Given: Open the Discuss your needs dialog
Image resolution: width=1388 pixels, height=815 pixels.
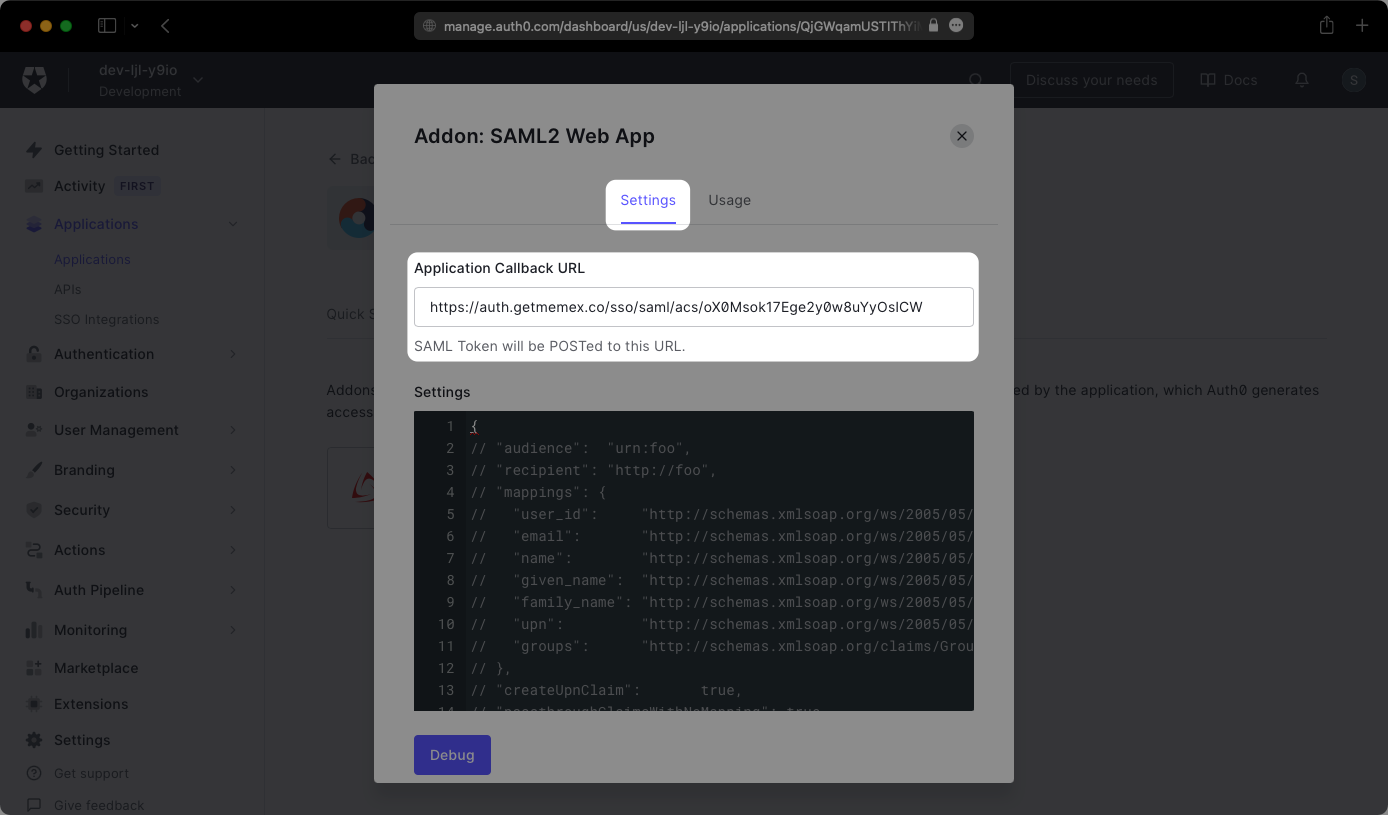Looking at the screenshot, I should pos(1091,80).
